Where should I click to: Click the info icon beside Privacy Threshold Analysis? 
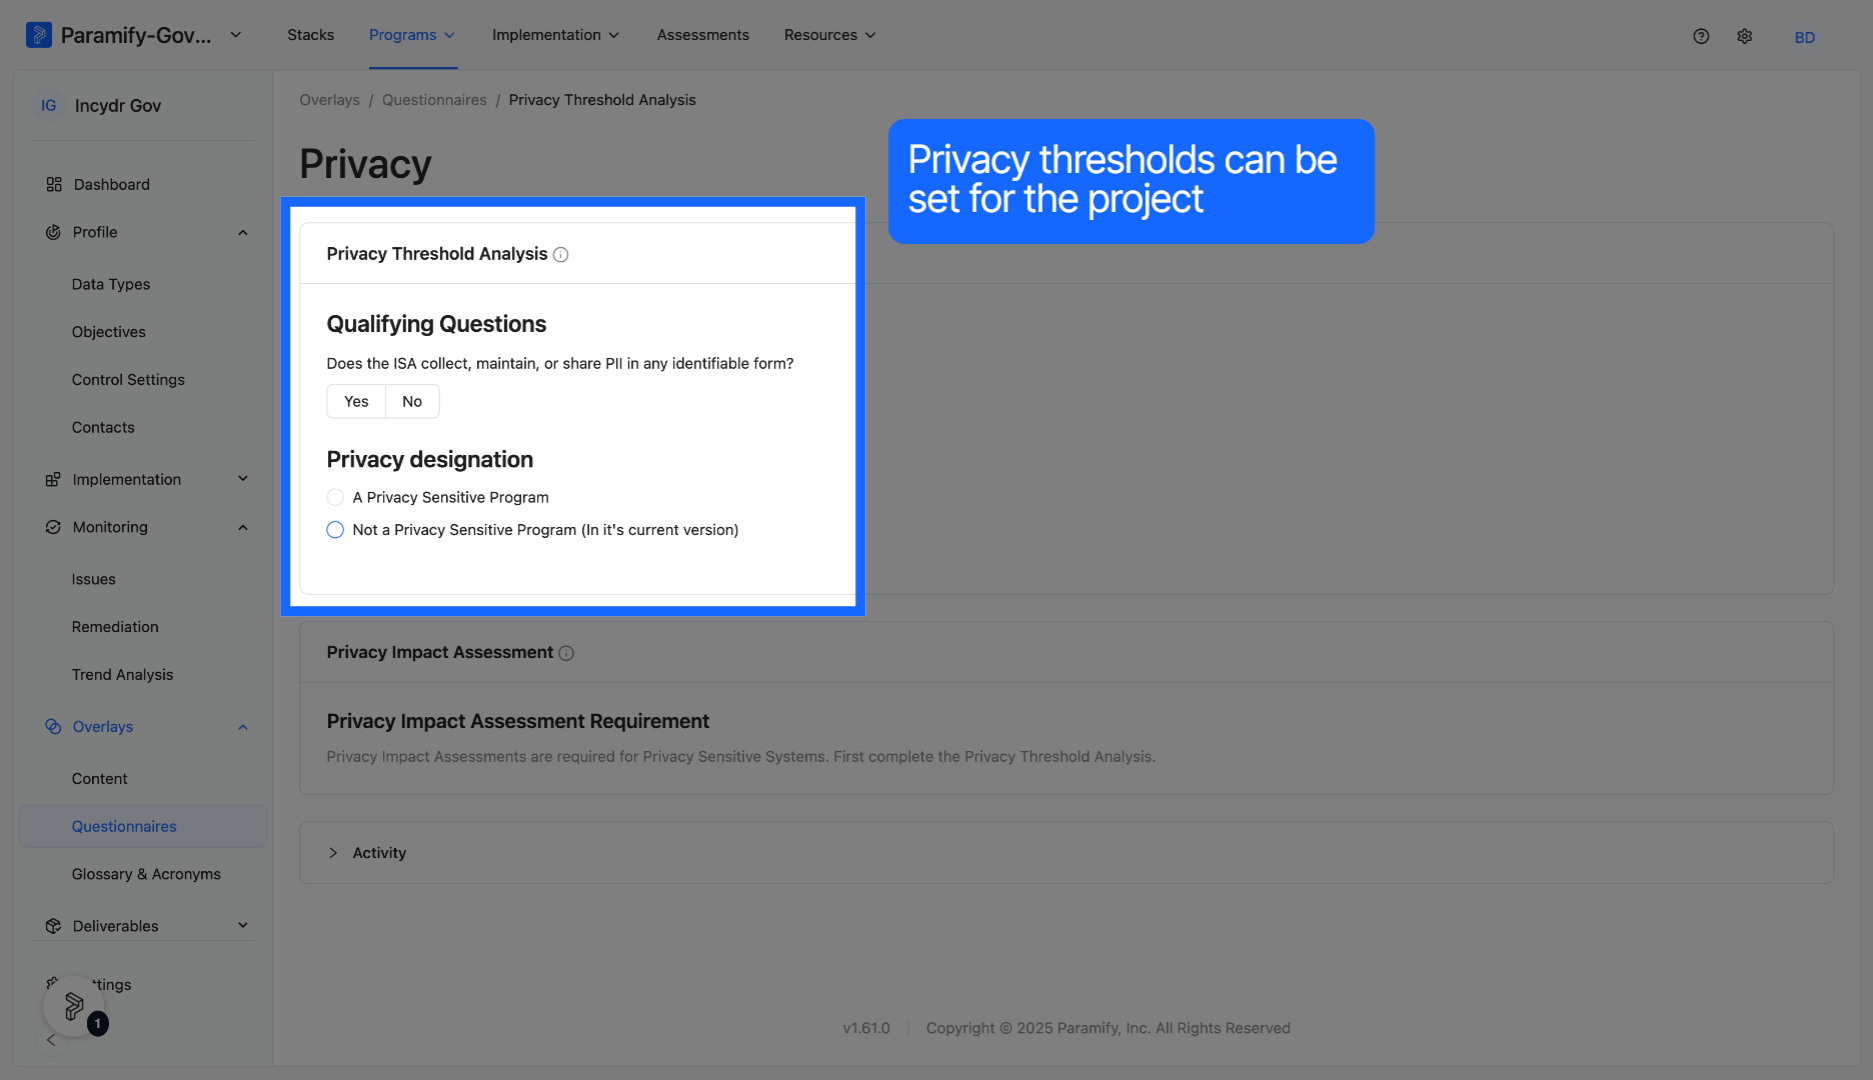point(561,255)
